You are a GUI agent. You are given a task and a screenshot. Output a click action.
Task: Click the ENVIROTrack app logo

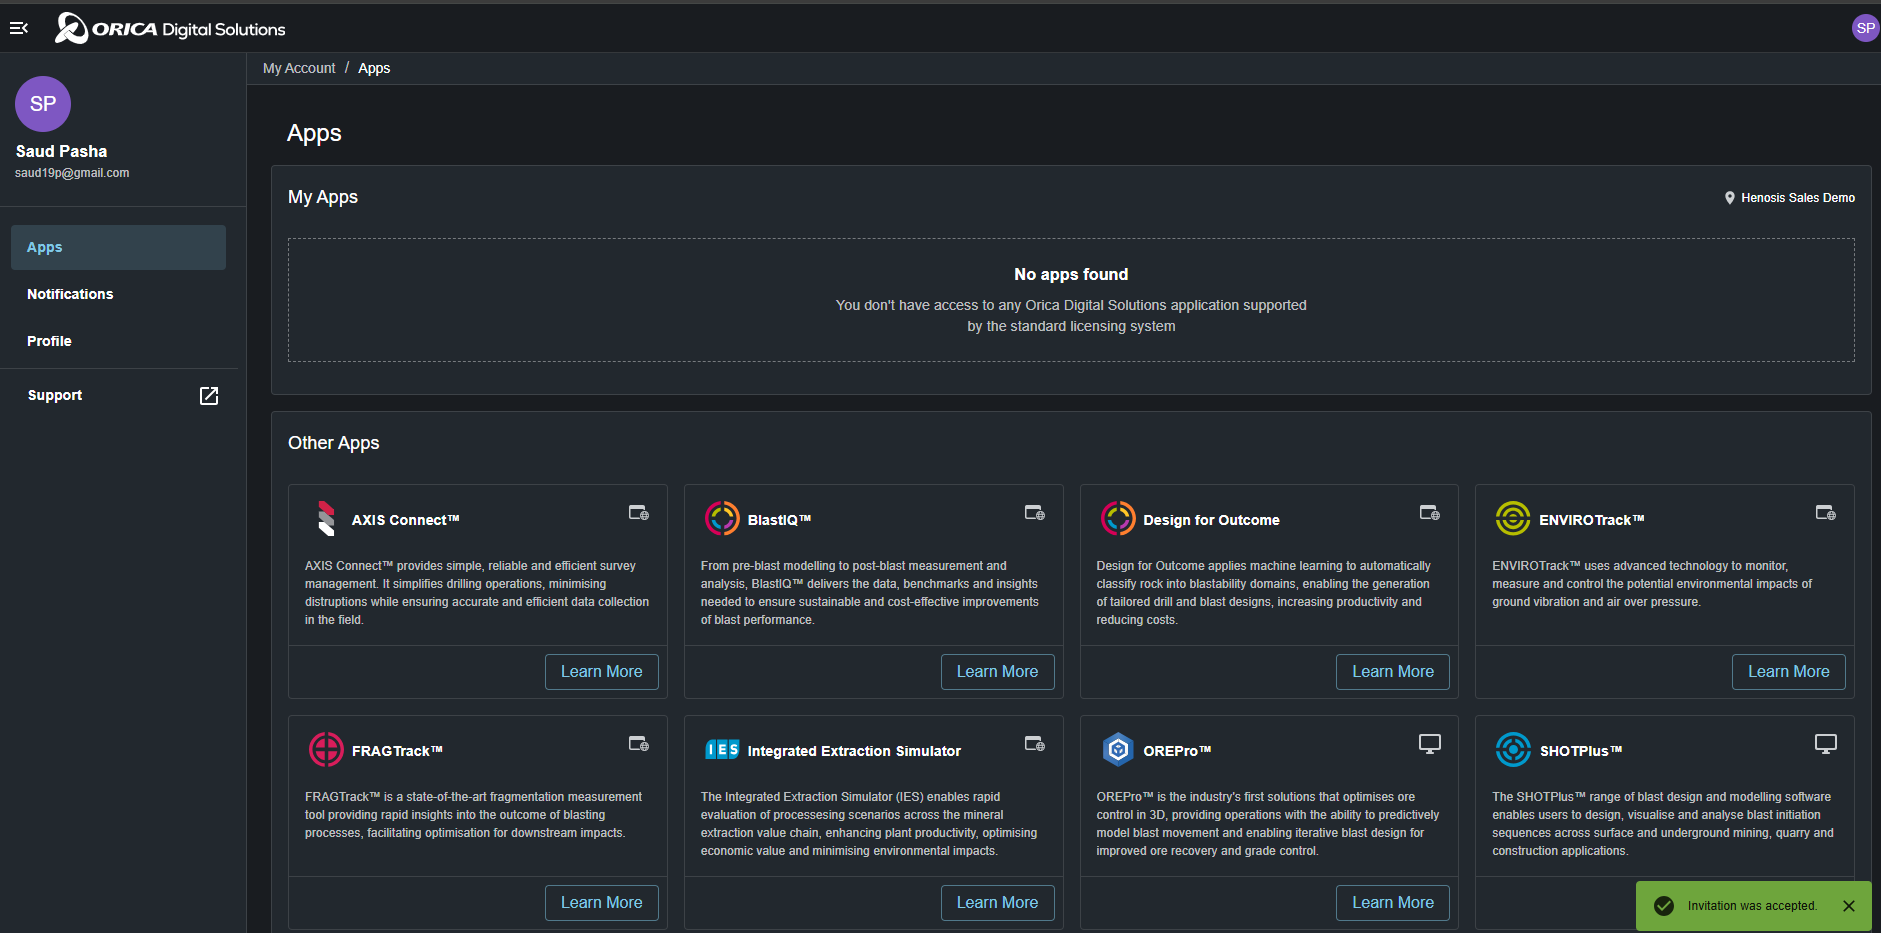click(x=1513, y=519)
